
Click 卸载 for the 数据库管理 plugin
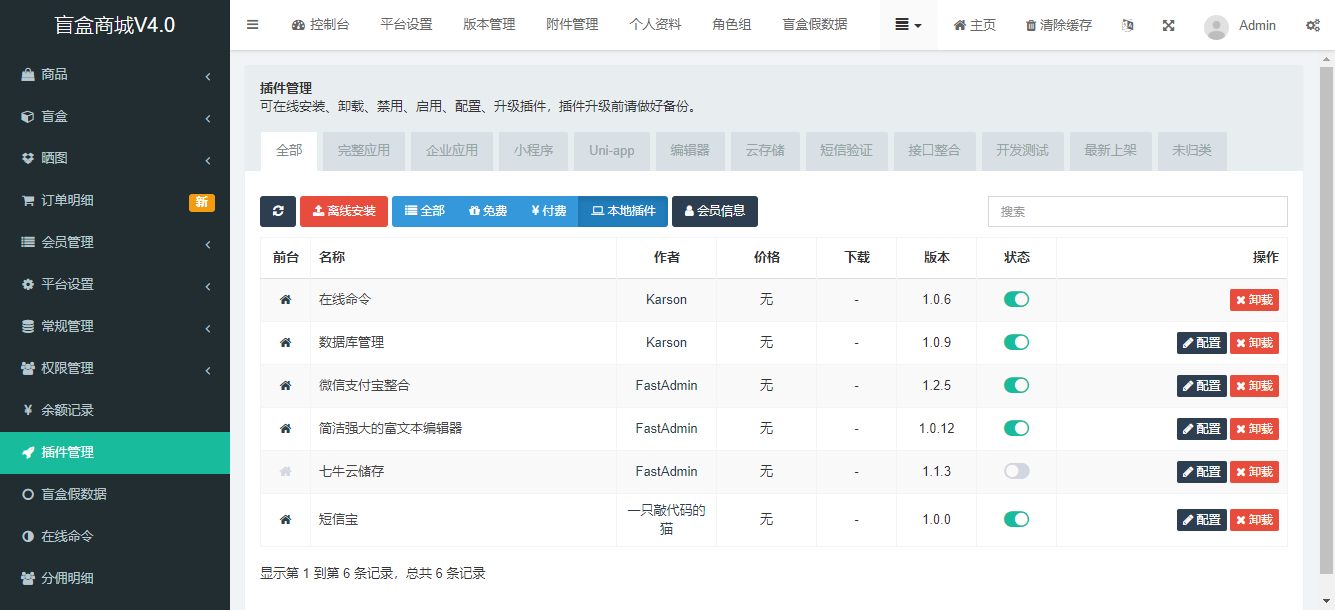[1254, 342]
